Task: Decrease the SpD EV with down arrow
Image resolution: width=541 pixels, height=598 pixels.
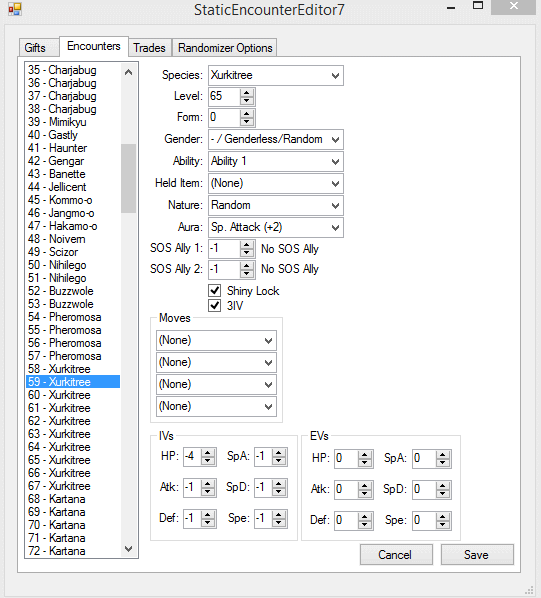Action: click(443, 494)
